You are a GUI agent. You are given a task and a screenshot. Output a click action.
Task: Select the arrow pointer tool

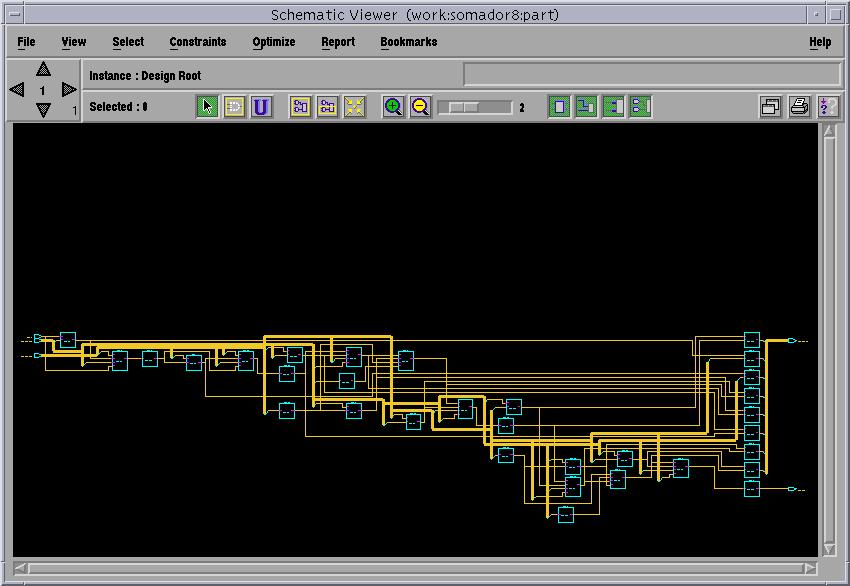click(x=207, y=106)
